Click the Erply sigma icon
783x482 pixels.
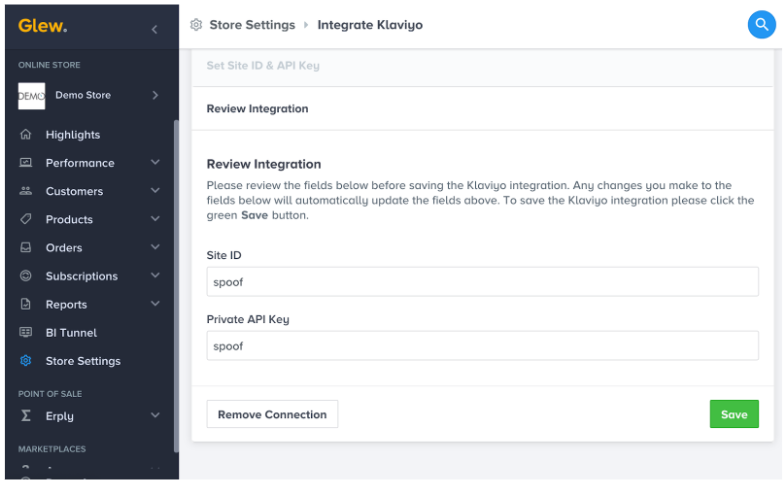click(x=25, y=416)
